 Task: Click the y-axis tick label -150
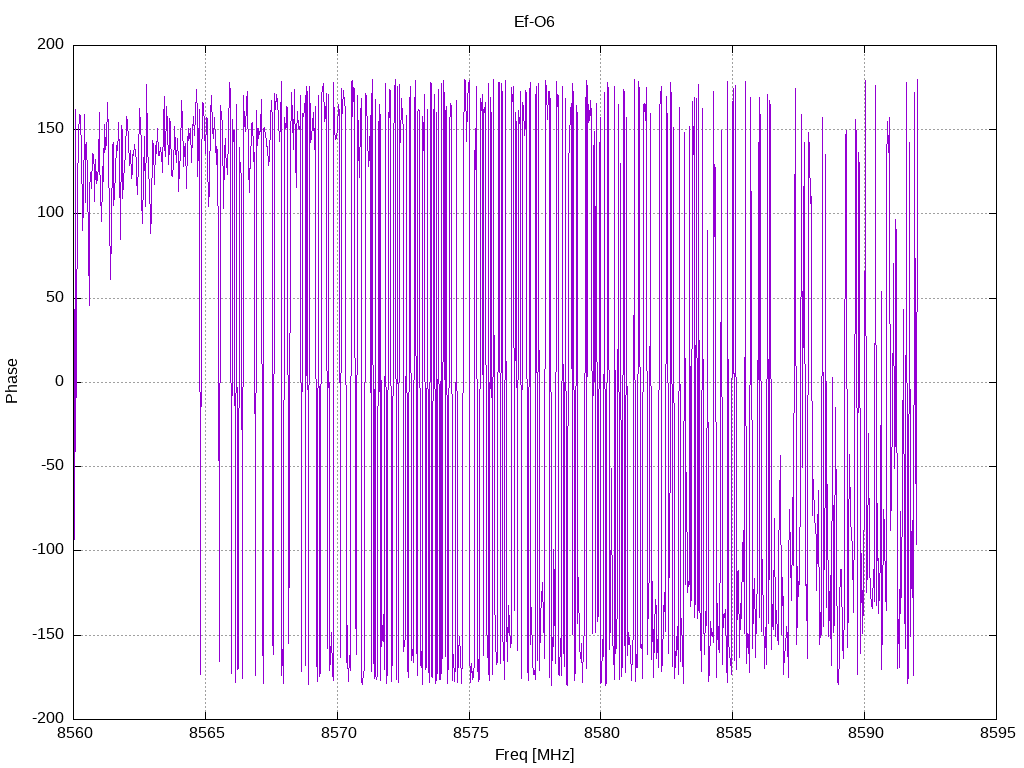pyautogui.click(x=48, y=634)
